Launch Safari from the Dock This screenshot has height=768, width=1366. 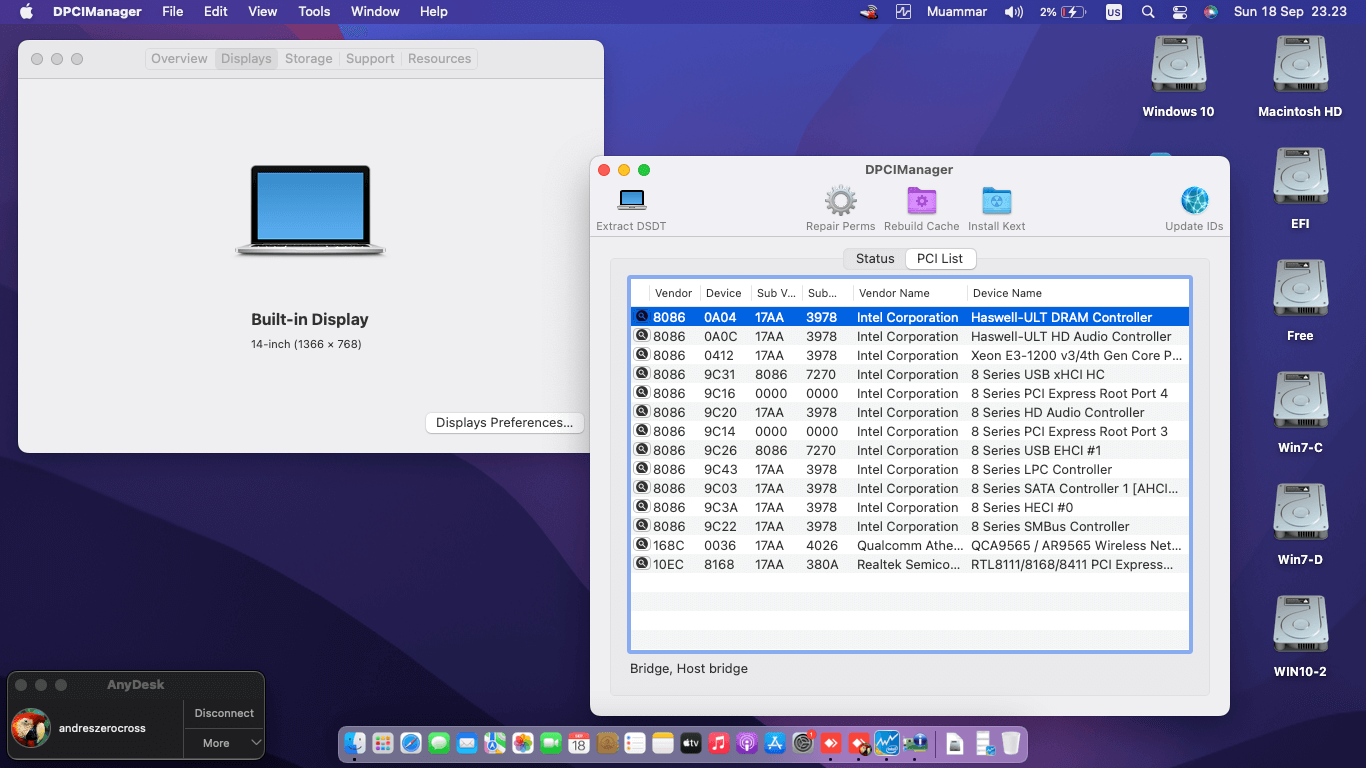pos(411,743)
